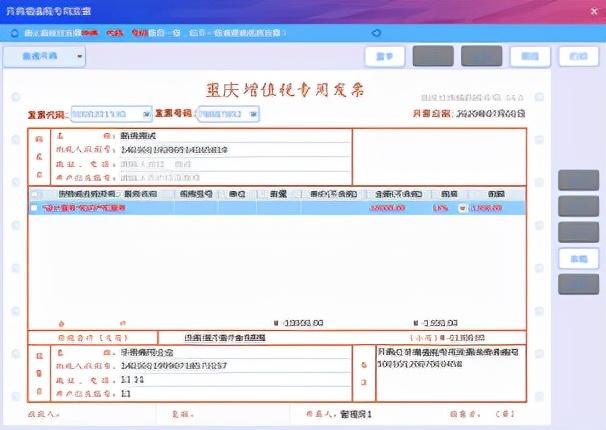The width and height of the screenshot is (606, 430).
Task: Click the buyer address and phone field
Action: point(235,164)
